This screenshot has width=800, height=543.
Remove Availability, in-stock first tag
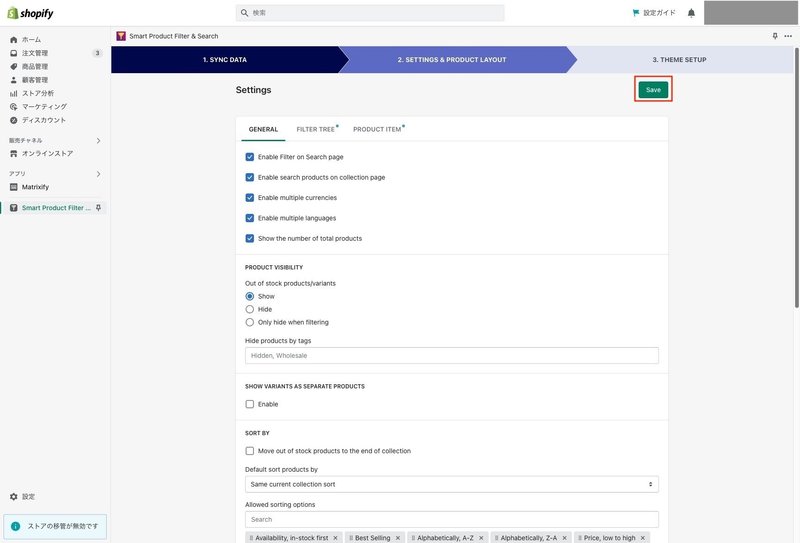(x=335, y=538)
